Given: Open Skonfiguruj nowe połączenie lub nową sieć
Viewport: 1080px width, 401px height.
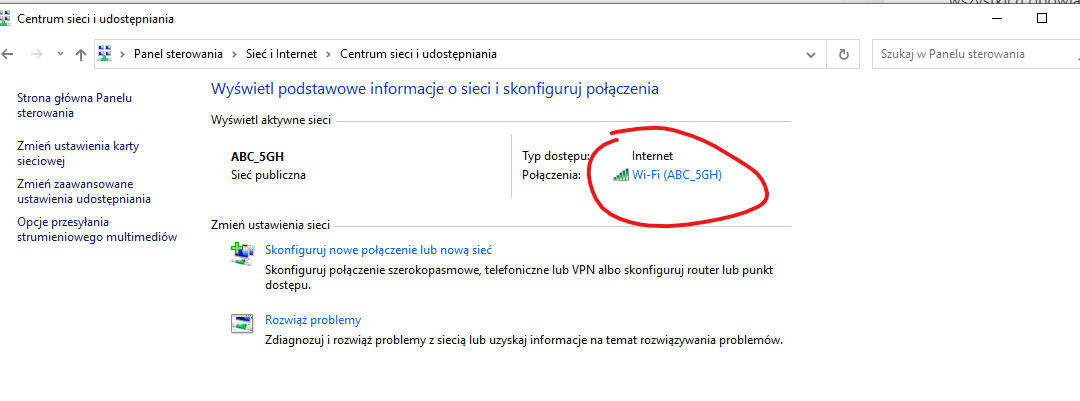Looking at the screenshot, I should coord(378,250).
